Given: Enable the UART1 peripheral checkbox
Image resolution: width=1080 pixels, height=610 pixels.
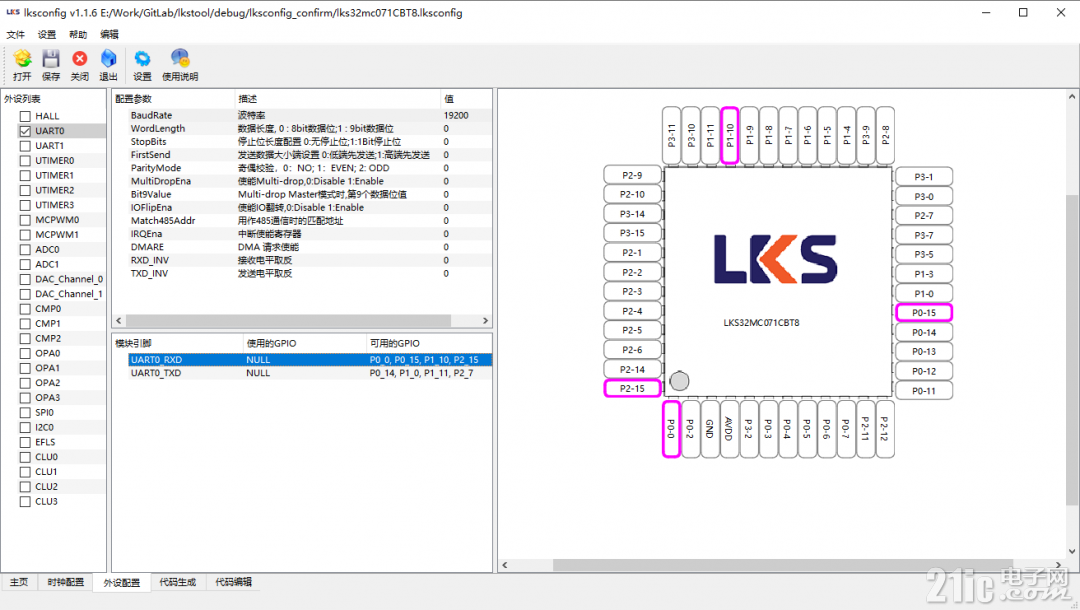Looking at the screenshot, I should (25, 146).
